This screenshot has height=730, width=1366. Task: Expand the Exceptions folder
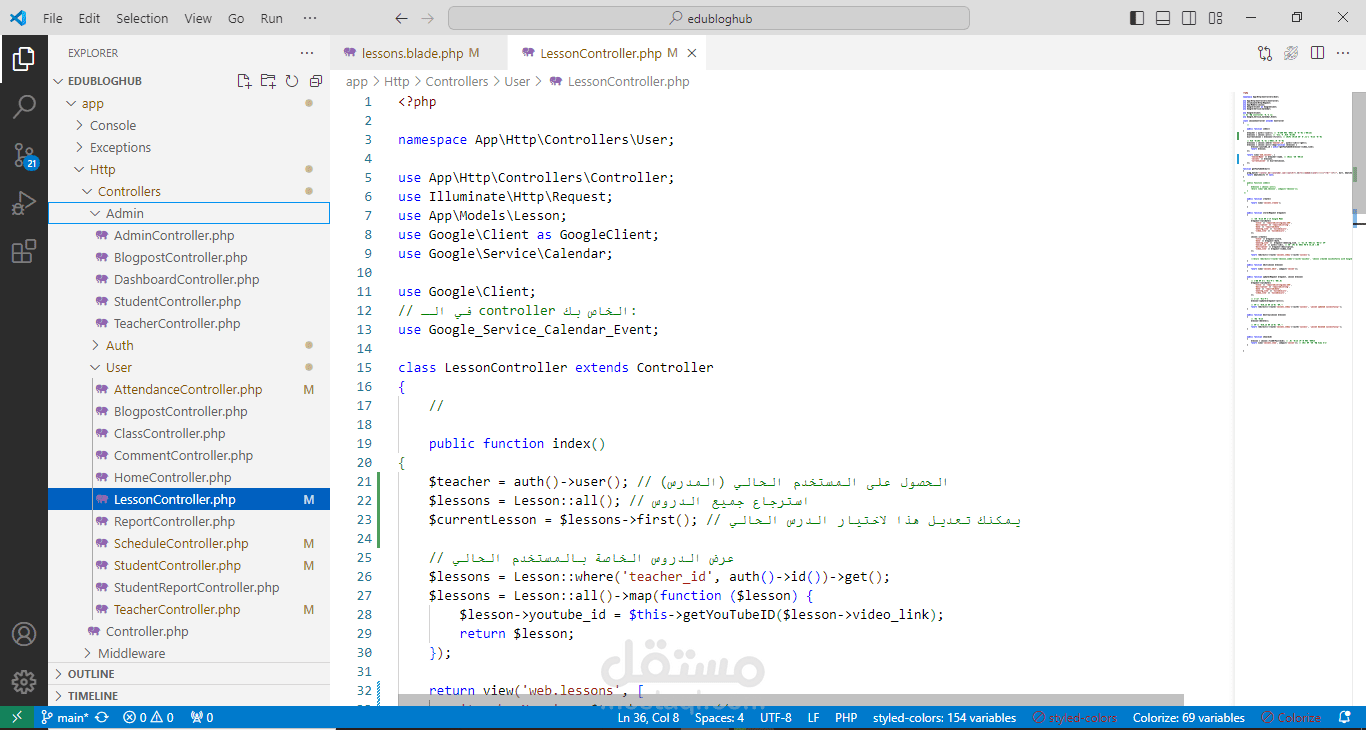pos(188,147)
